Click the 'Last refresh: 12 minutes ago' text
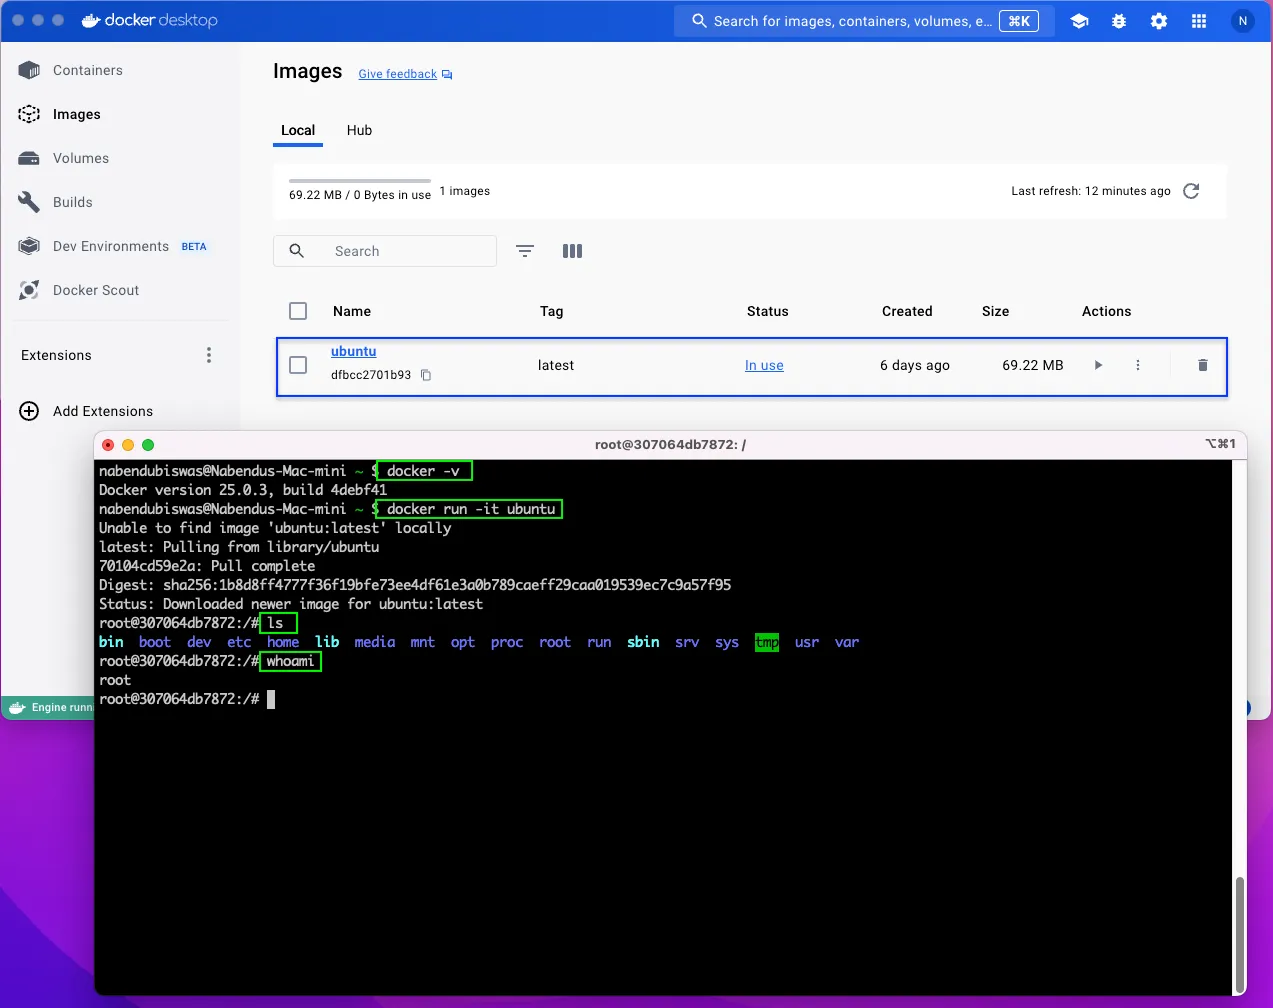The width and height of the screenshot is (1273, 1008). [x=1091, y=191]
